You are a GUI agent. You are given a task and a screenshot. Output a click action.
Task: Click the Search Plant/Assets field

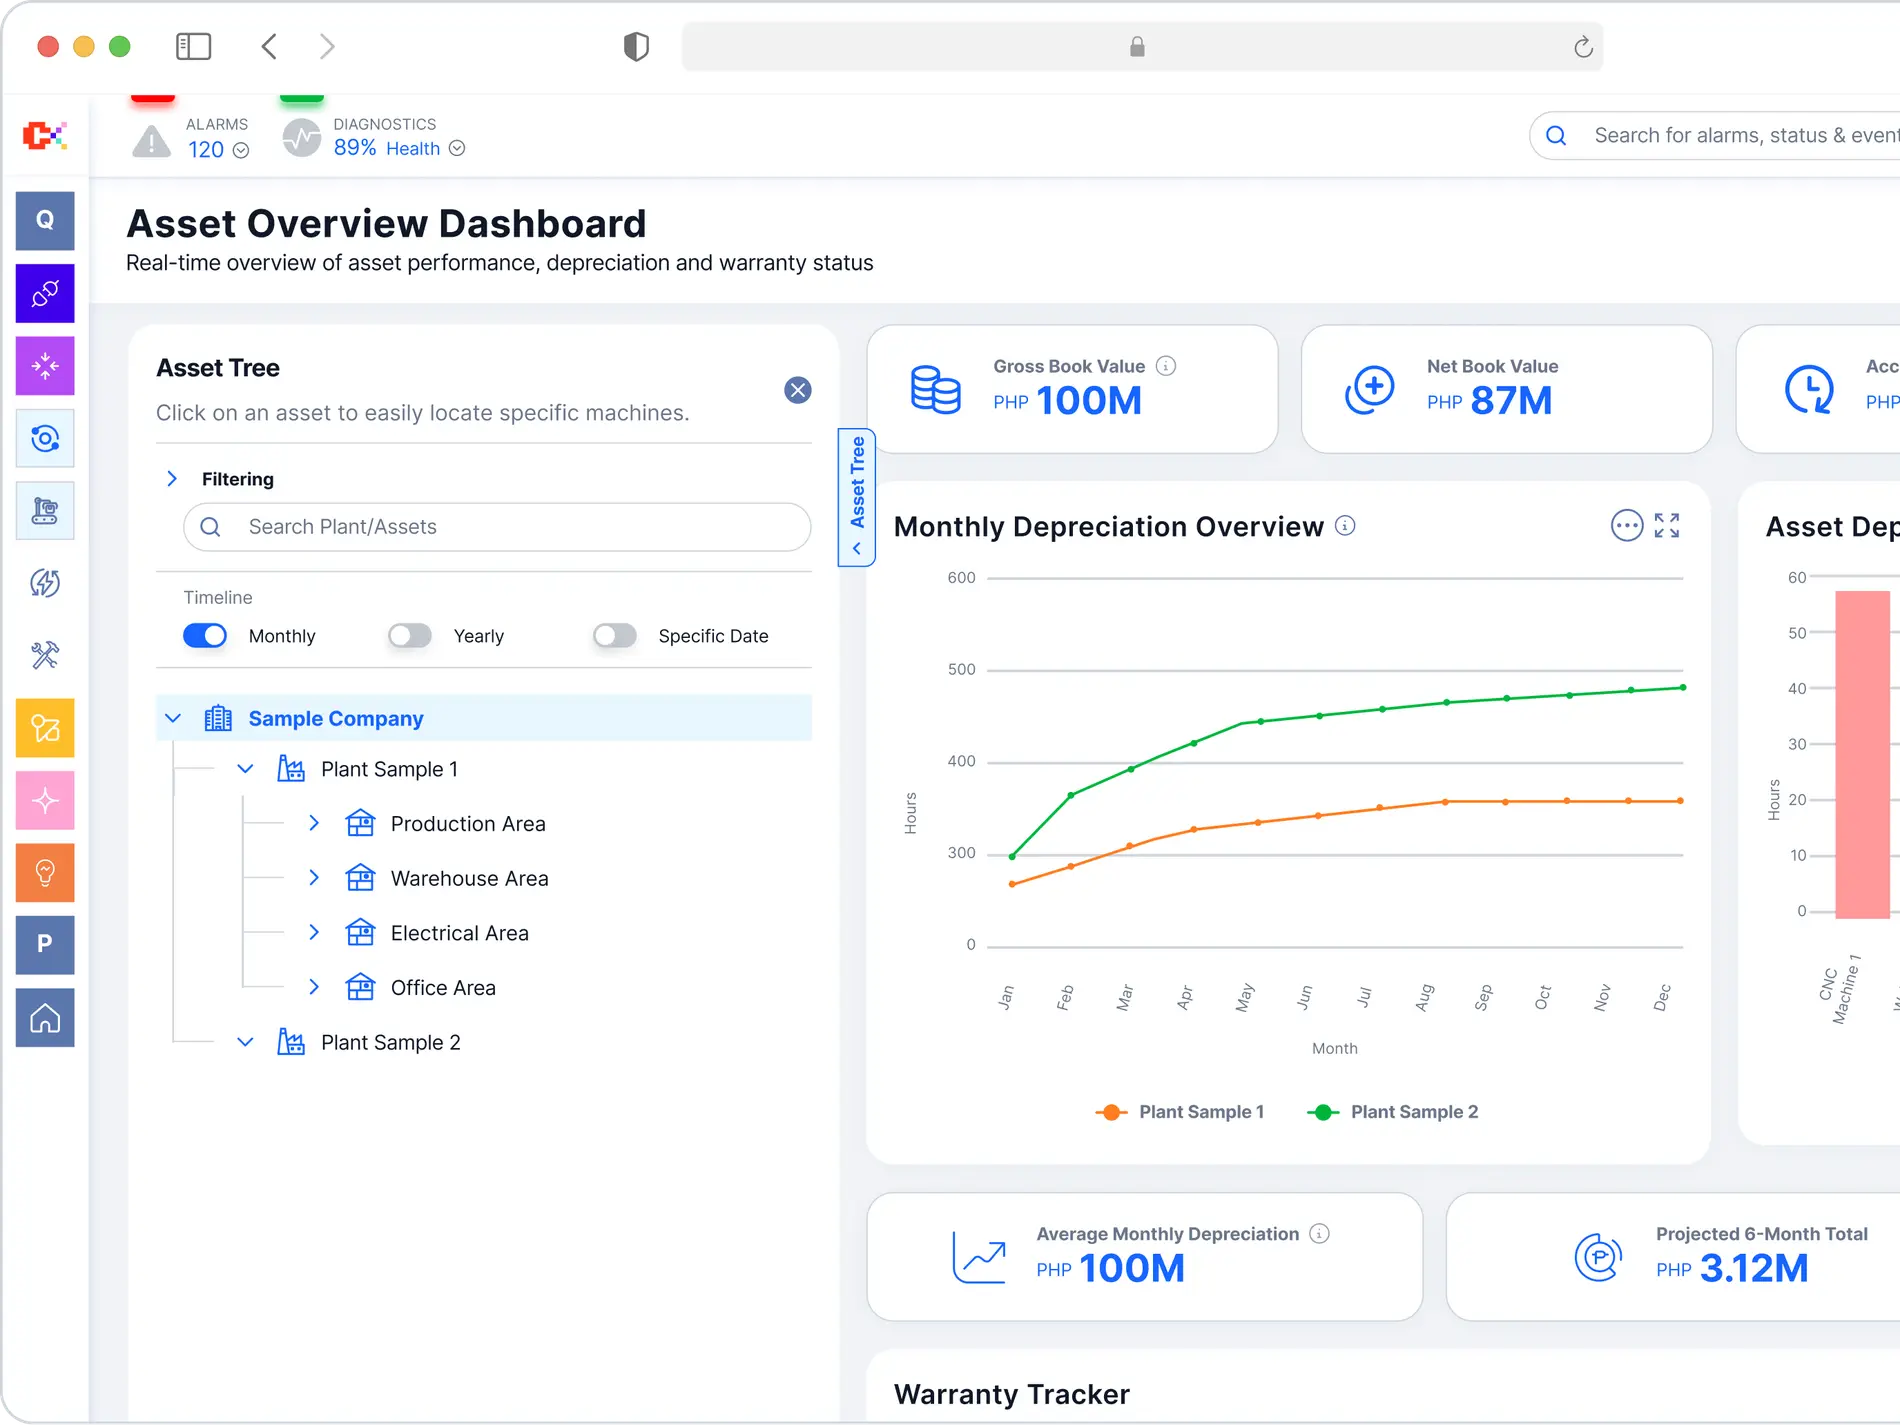(497, 527)
